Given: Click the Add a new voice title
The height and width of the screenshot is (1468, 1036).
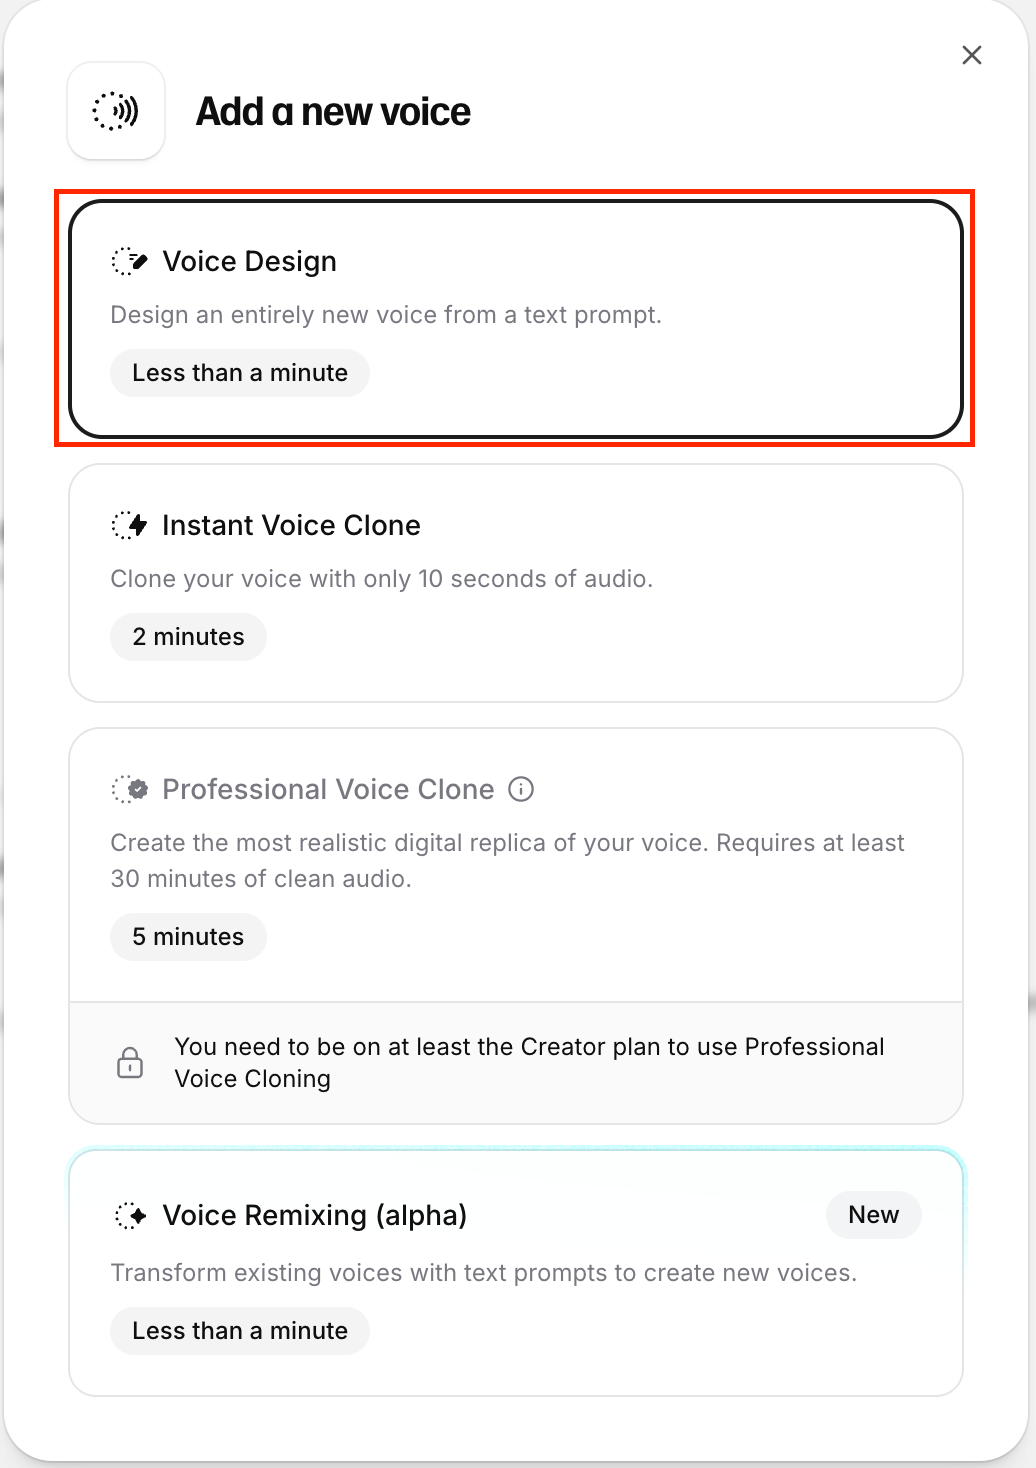Looking at the screenshot, I should pyautogui.click(x=332, y=111).
